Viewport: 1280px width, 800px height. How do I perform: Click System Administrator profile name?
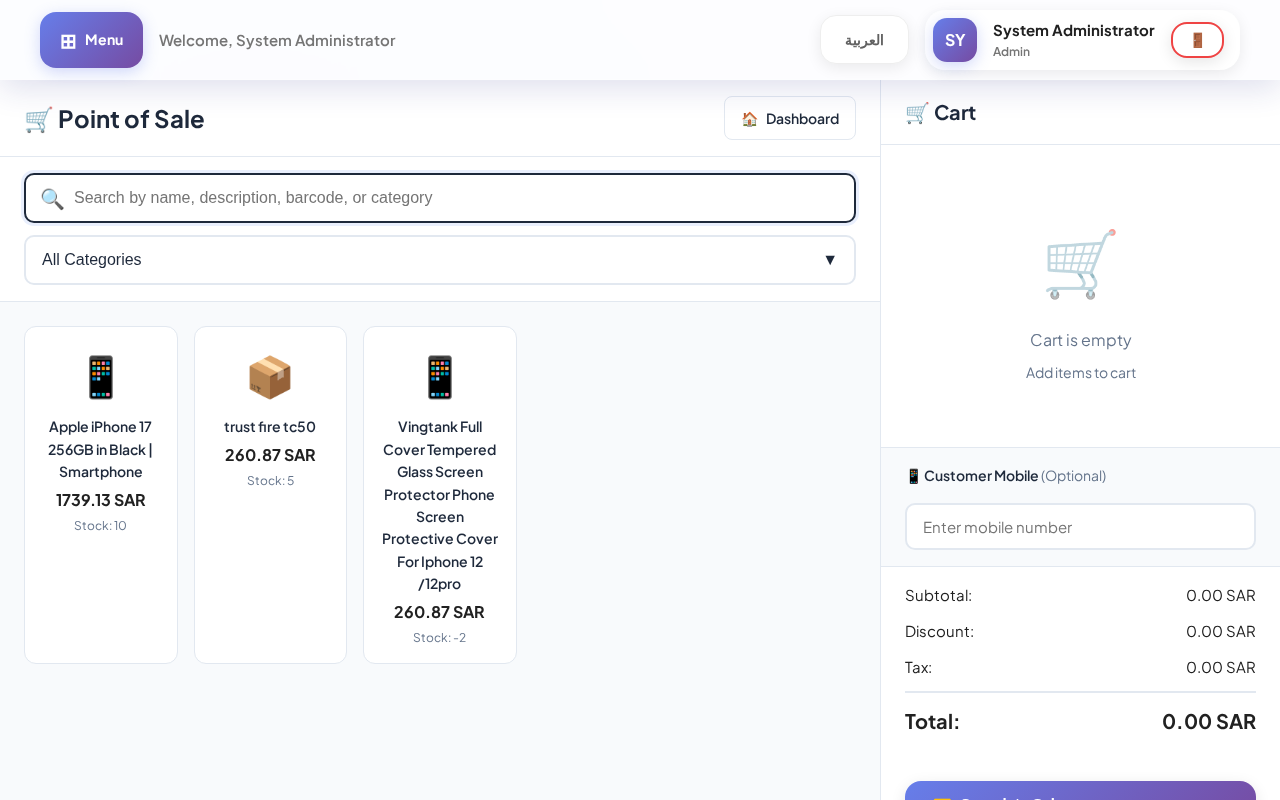click(1073, 31)
